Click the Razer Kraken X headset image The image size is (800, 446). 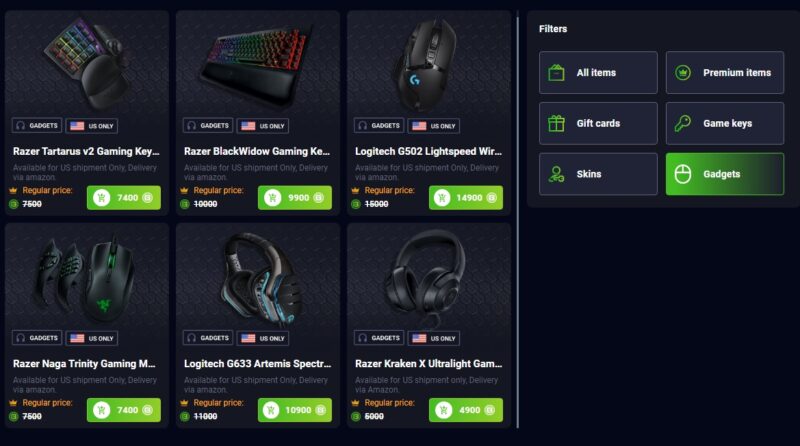[428, 278]
